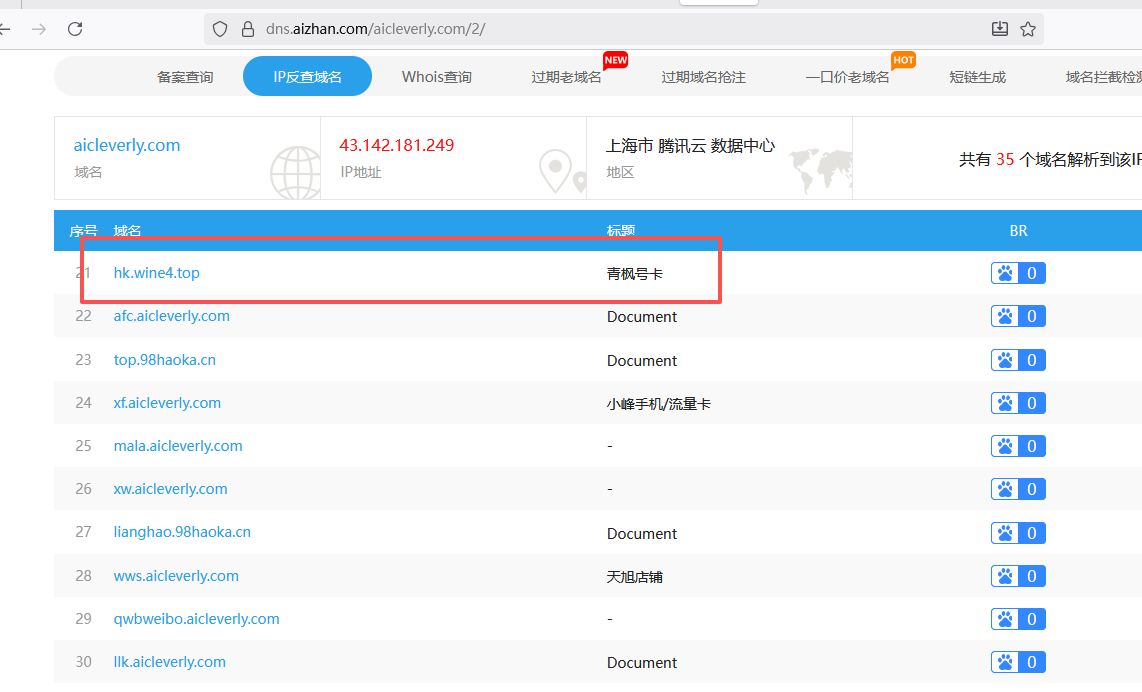Click Baidu rank badge for wws.aicleverly.com
This screenshot has height=692, width=1142.
pos(1018,575)
